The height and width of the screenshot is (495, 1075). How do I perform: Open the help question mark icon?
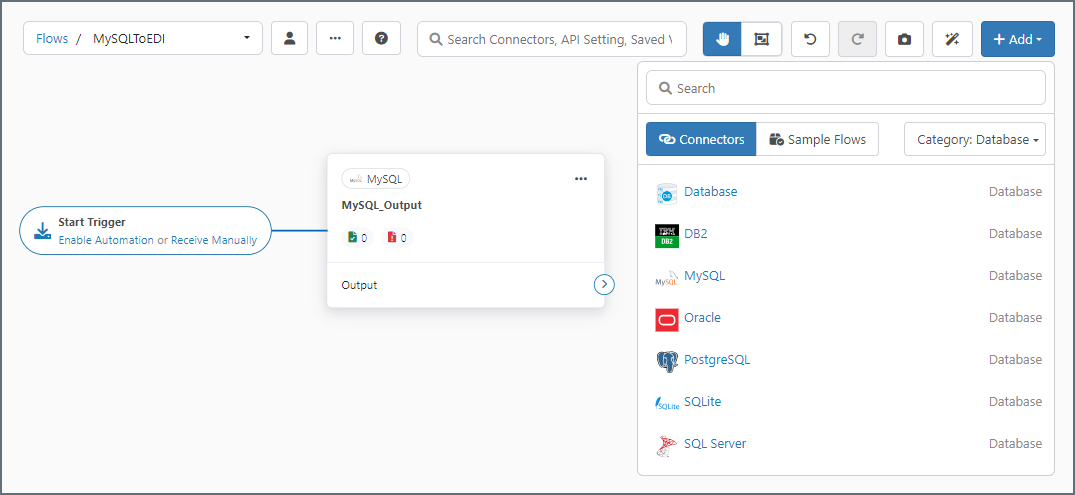pos(381,39)
